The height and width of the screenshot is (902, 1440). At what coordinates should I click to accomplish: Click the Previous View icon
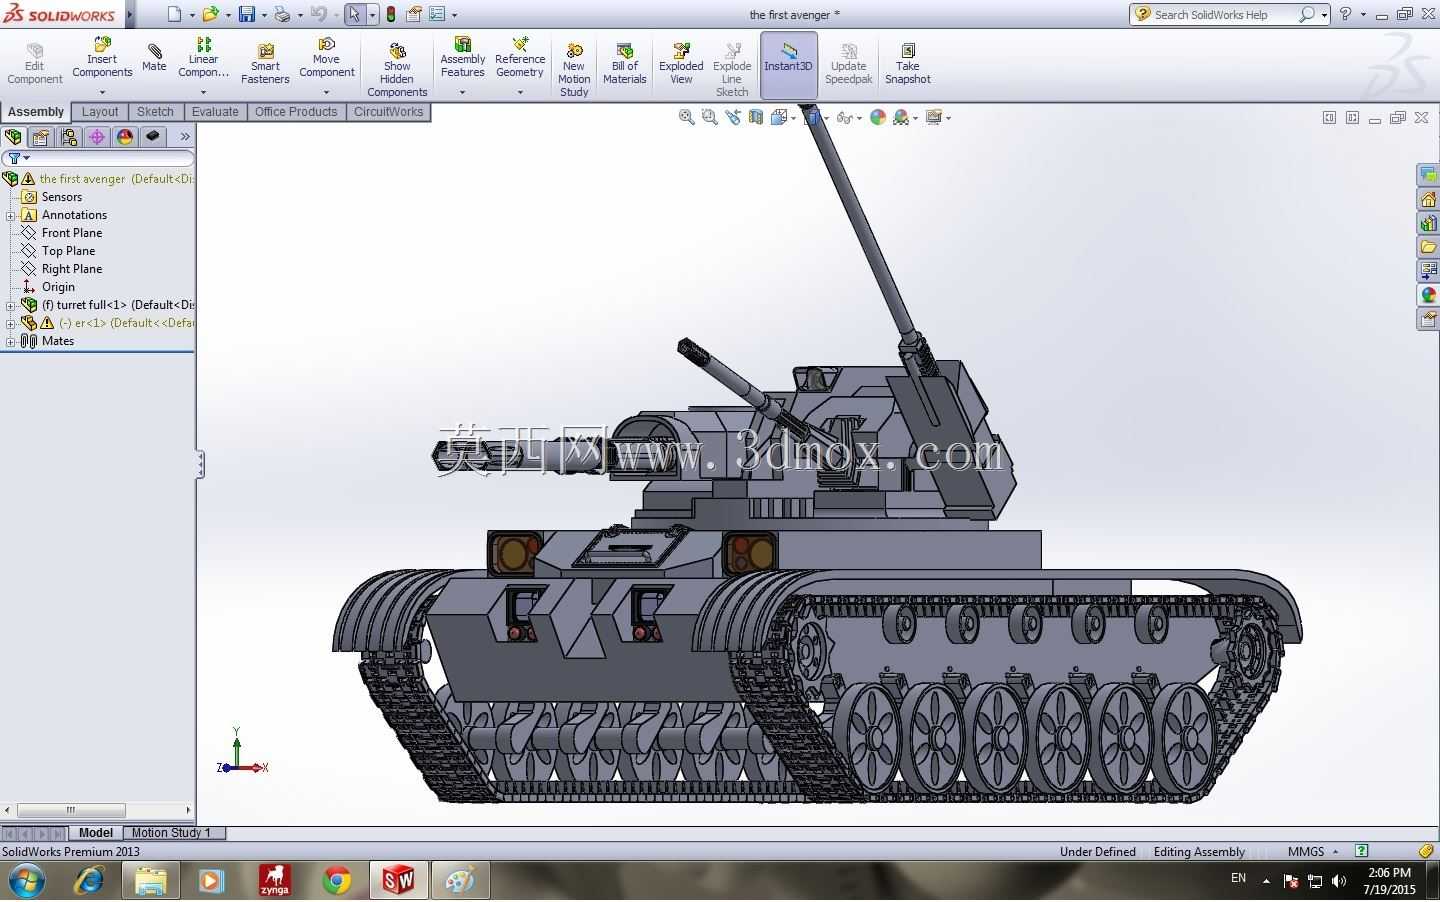[733, 117]
